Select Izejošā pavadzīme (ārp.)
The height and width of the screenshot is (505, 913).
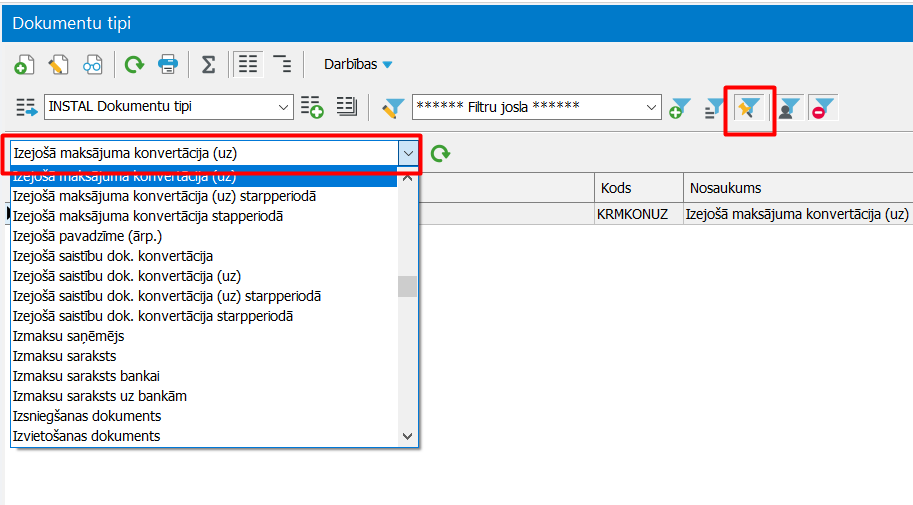click(x=204, y=236)
